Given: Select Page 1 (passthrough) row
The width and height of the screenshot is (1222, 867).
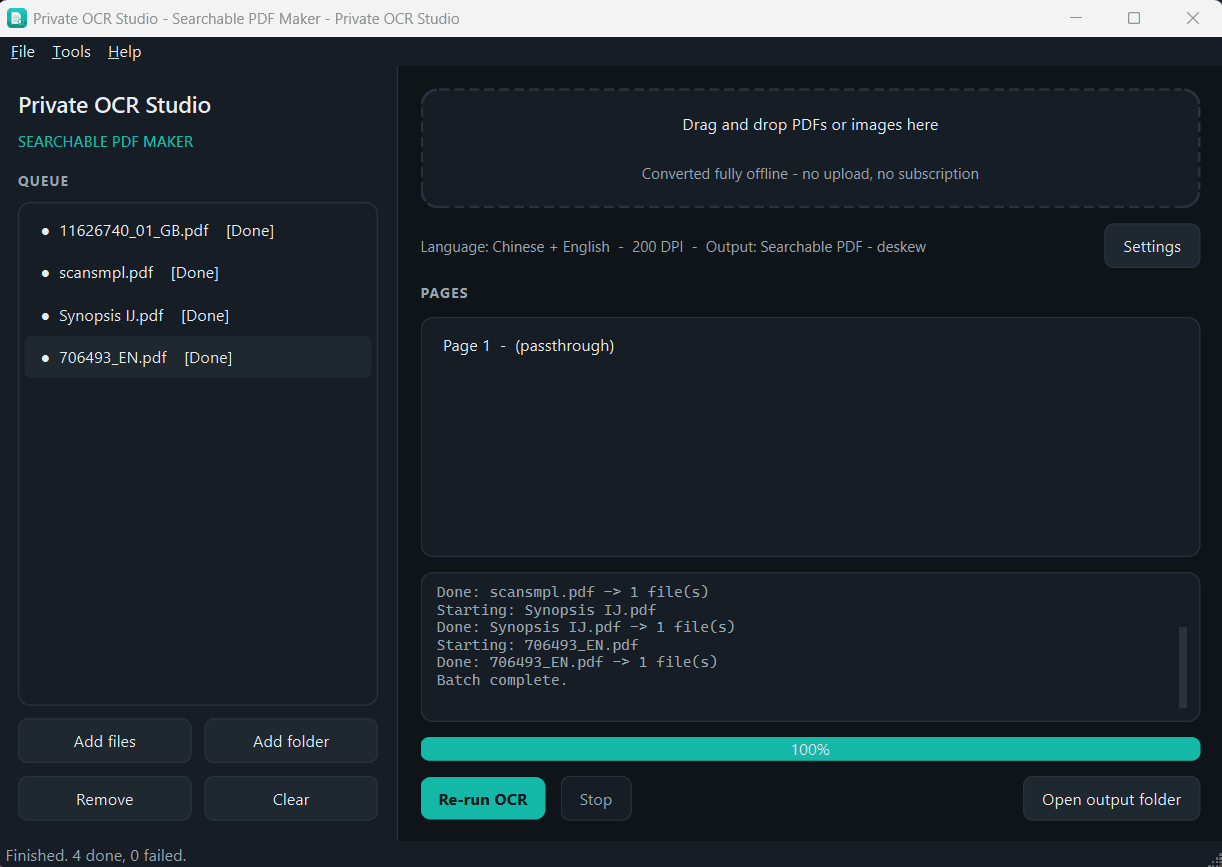Looking at the screenshot, I should pyautogui.click(x=810, y=346).
